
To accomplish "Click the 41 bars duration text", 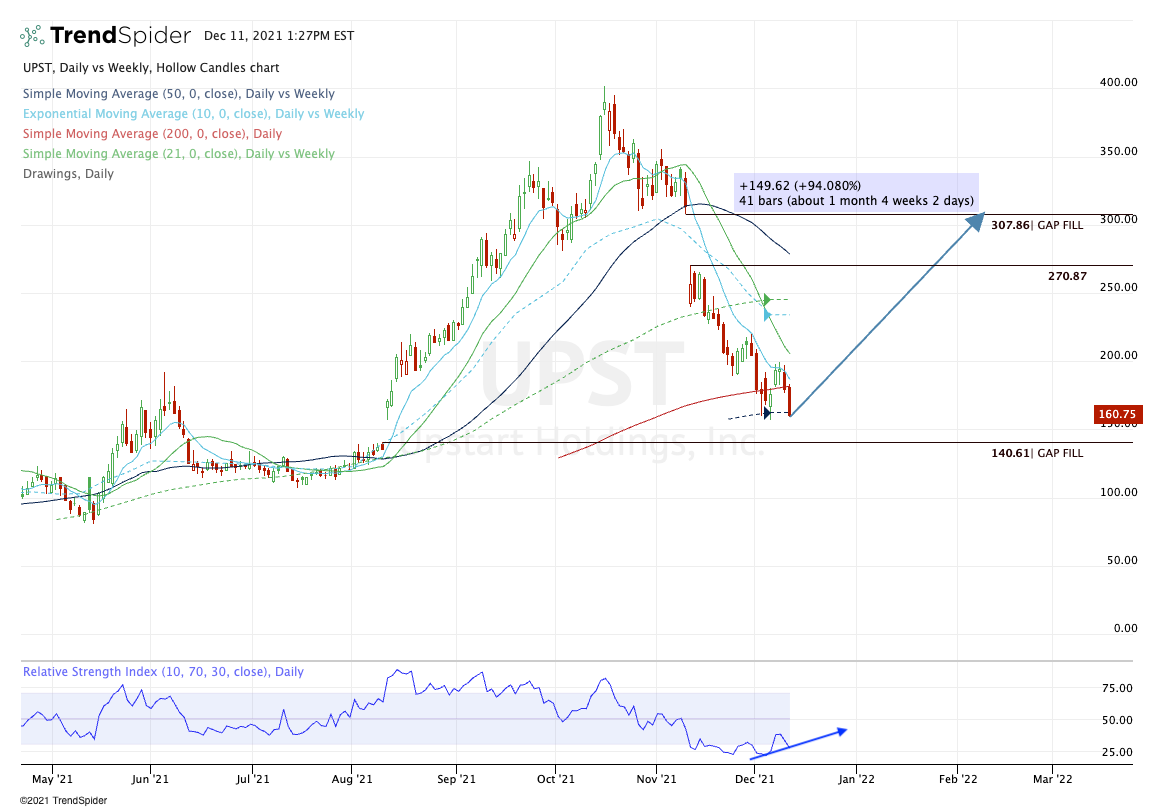I will tap(856, 201).
